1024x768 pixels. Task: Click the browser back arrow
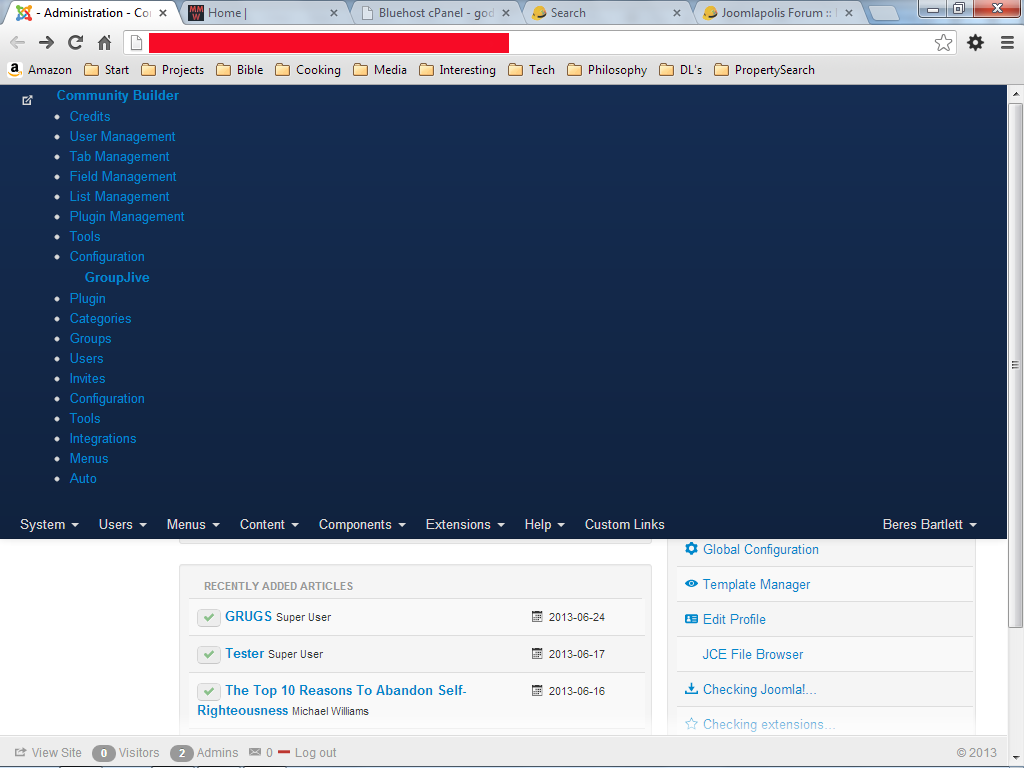click(18, 43)
